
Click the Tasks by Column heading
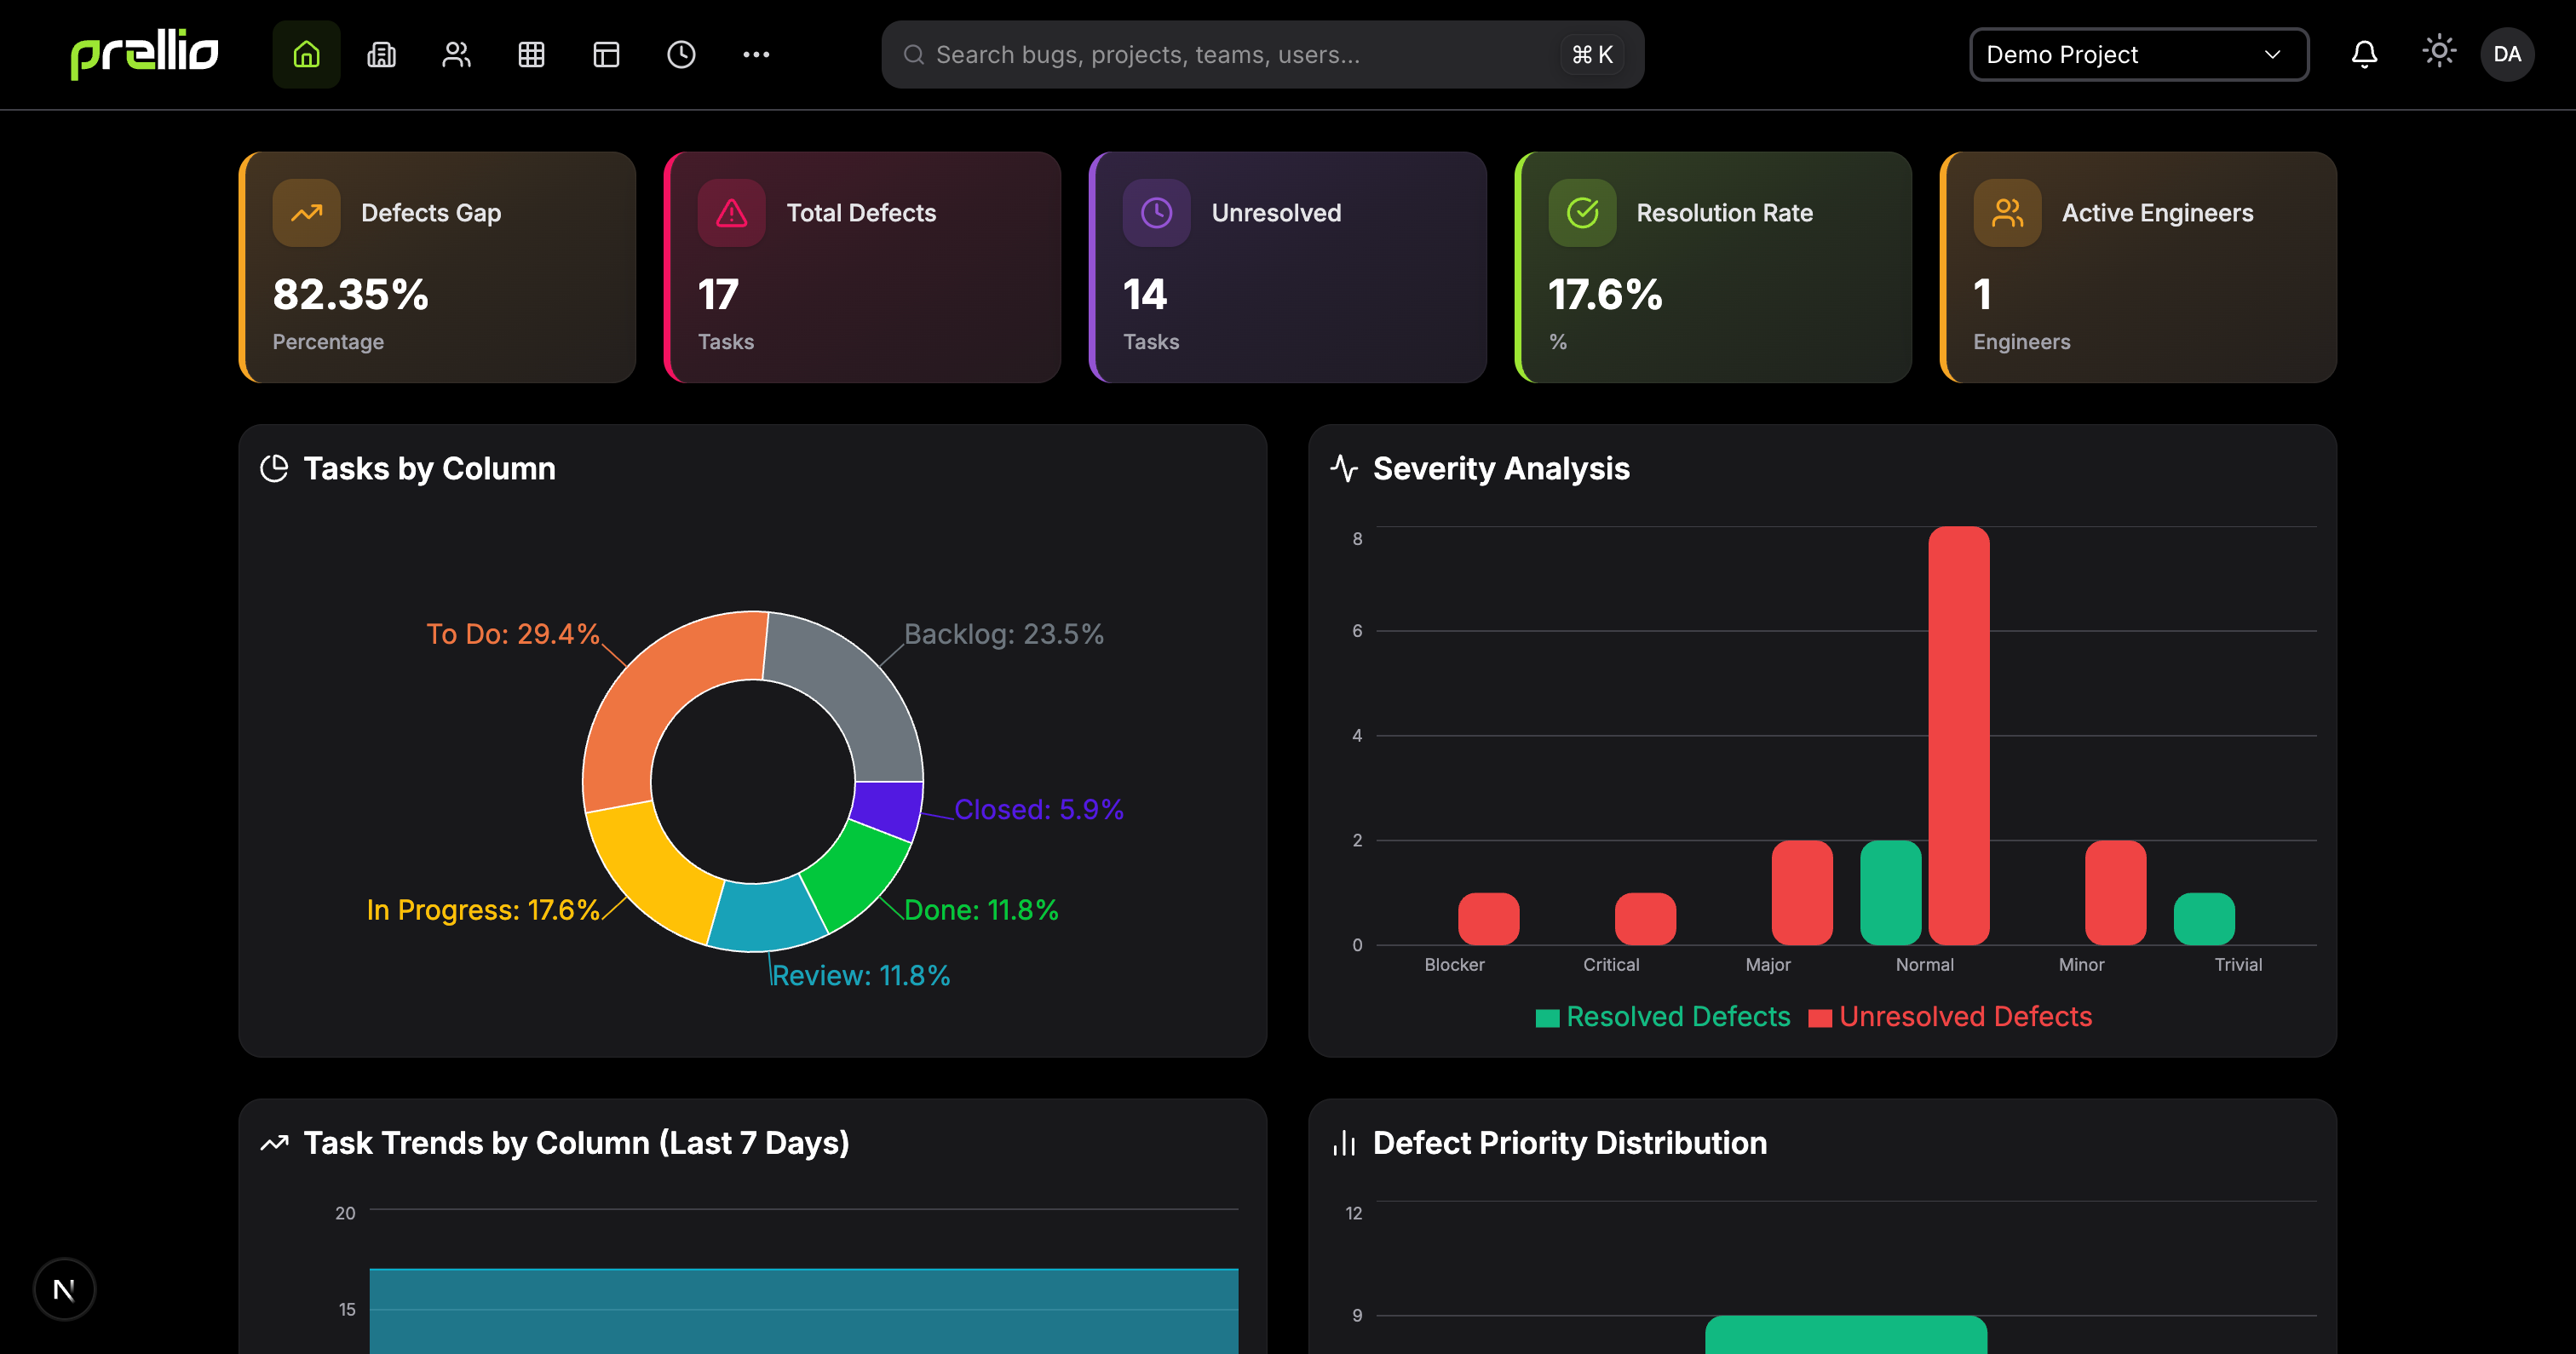(429, 468)
